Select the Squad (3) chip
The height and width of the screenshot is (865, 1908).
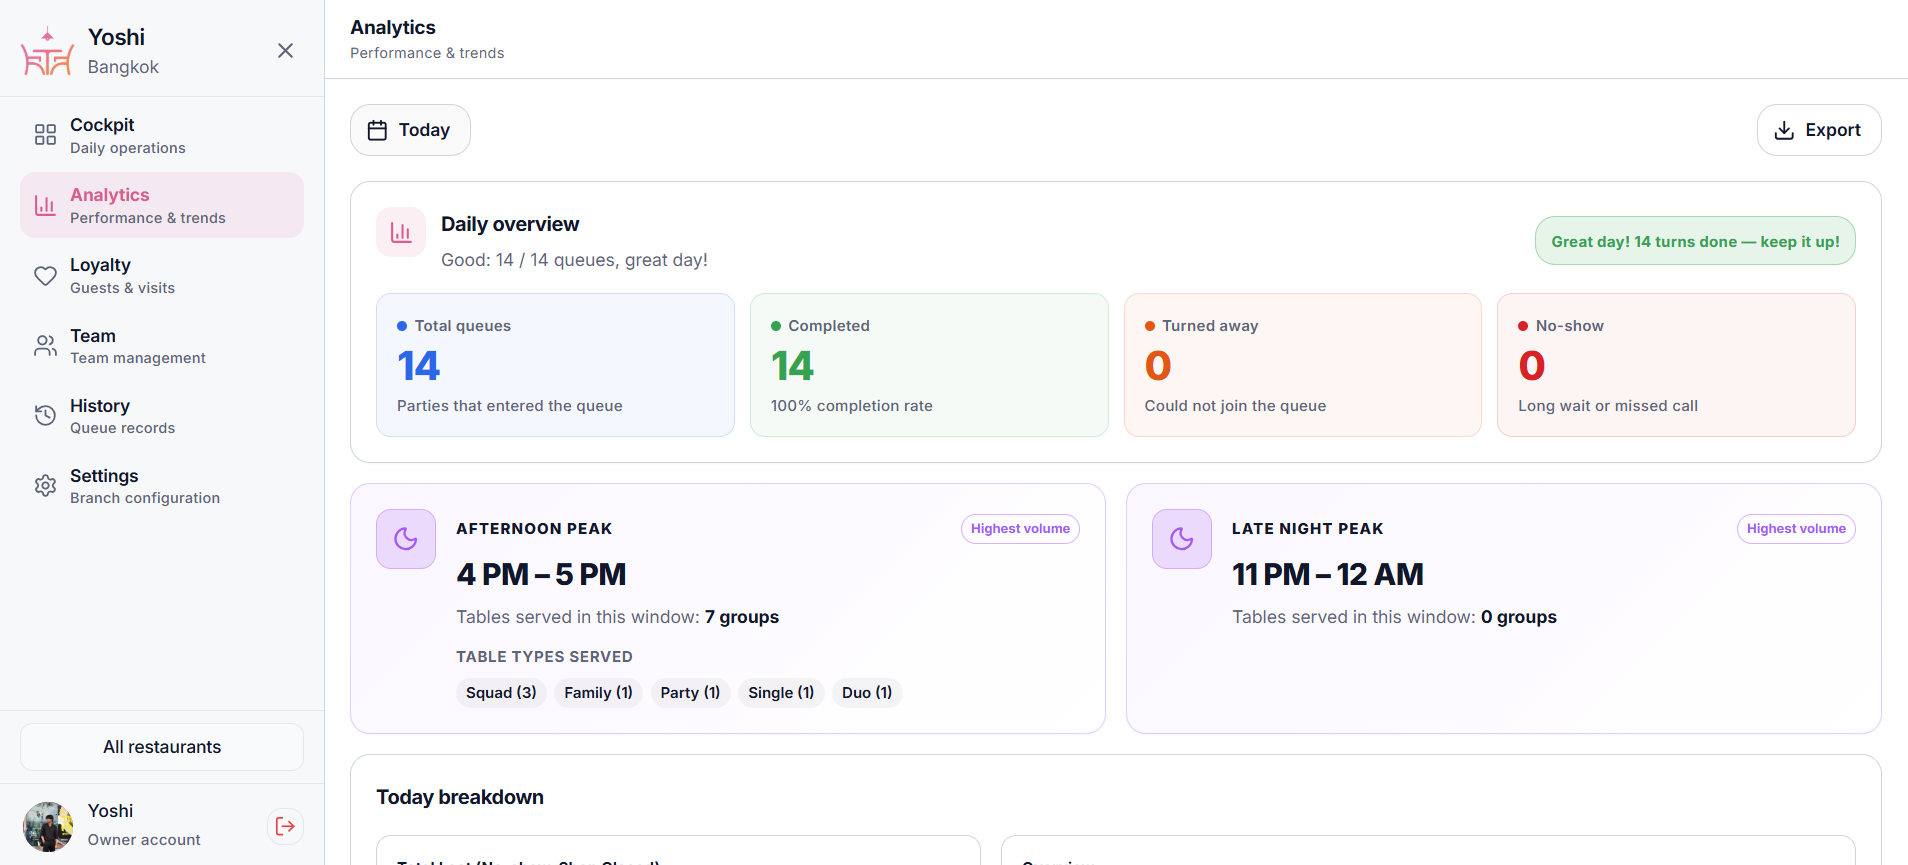[501, 693]
